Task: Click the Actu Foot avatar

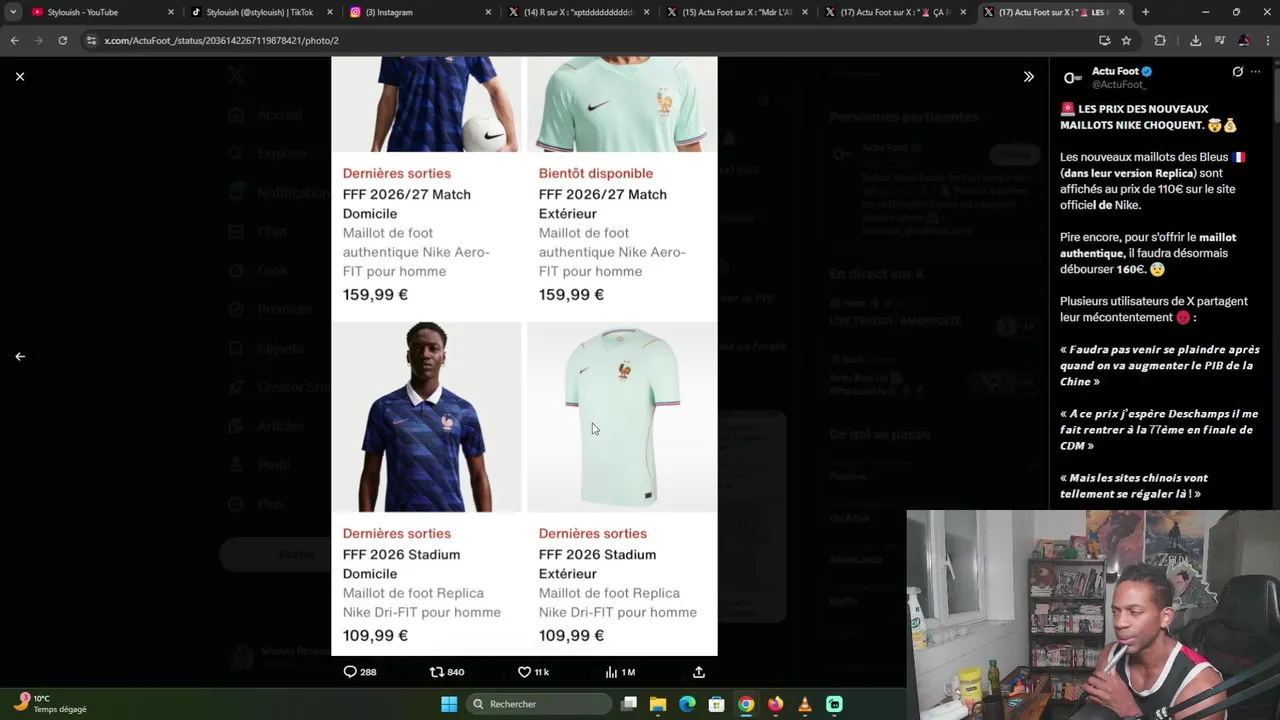Action: click(x=1072, y=78)
